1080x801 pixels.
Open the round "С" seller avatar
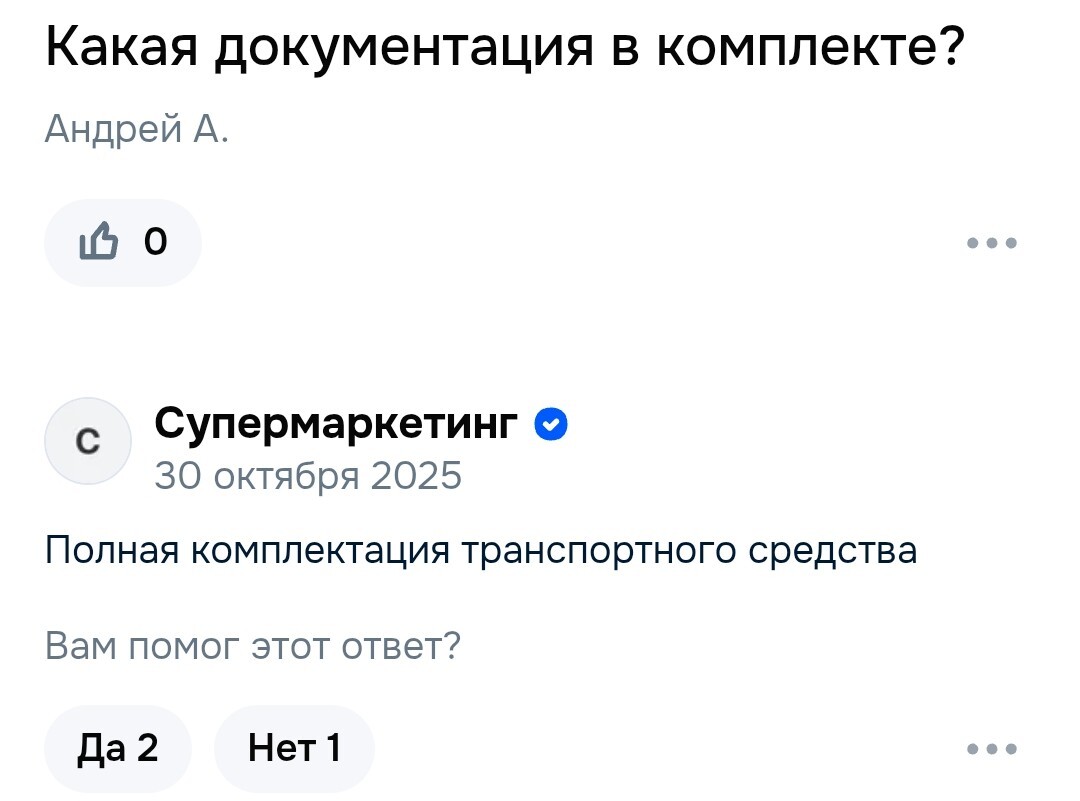88,441
